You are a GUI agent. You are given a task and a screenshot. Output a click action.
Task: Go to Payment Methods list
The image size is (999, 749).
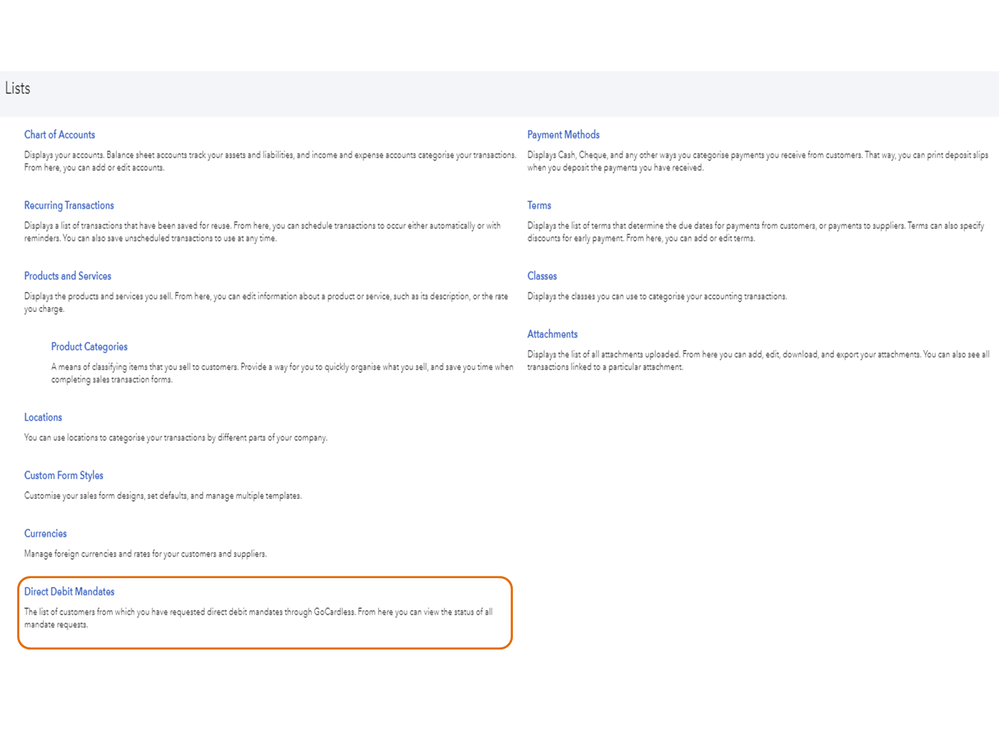[x=563, y=135]
